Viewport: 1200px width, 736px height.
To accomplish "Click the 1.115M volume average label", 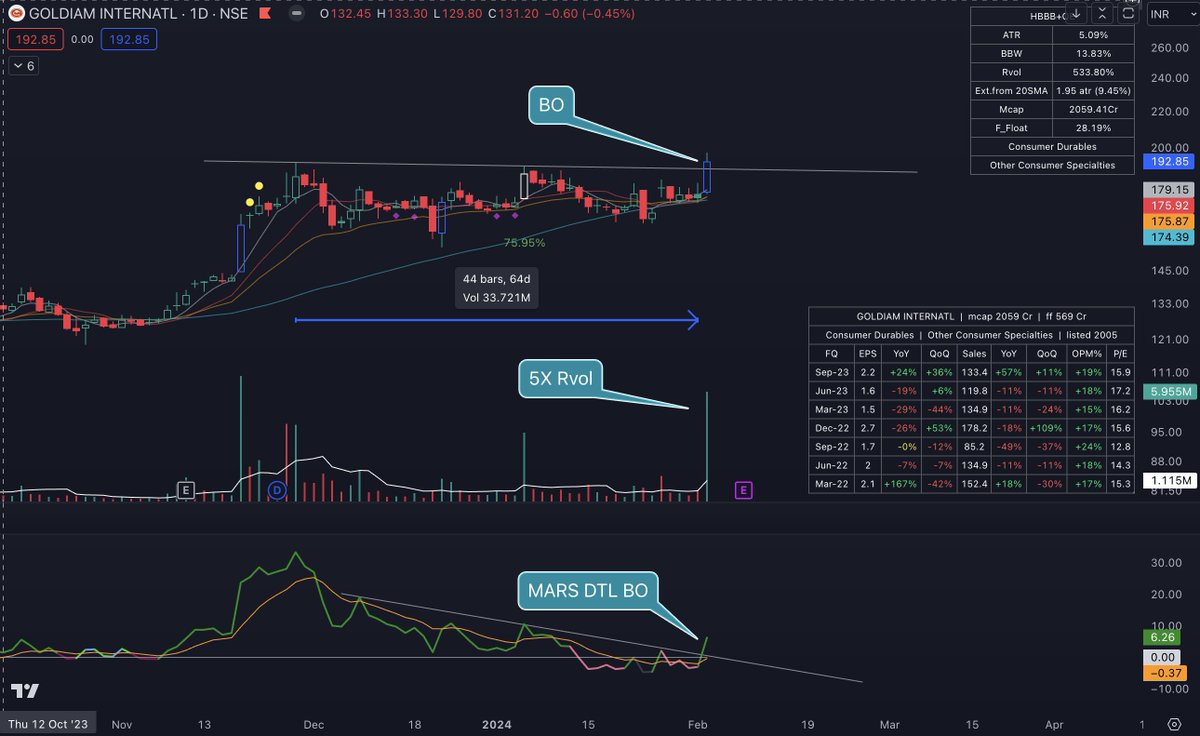I will [x=1168, y=481].
